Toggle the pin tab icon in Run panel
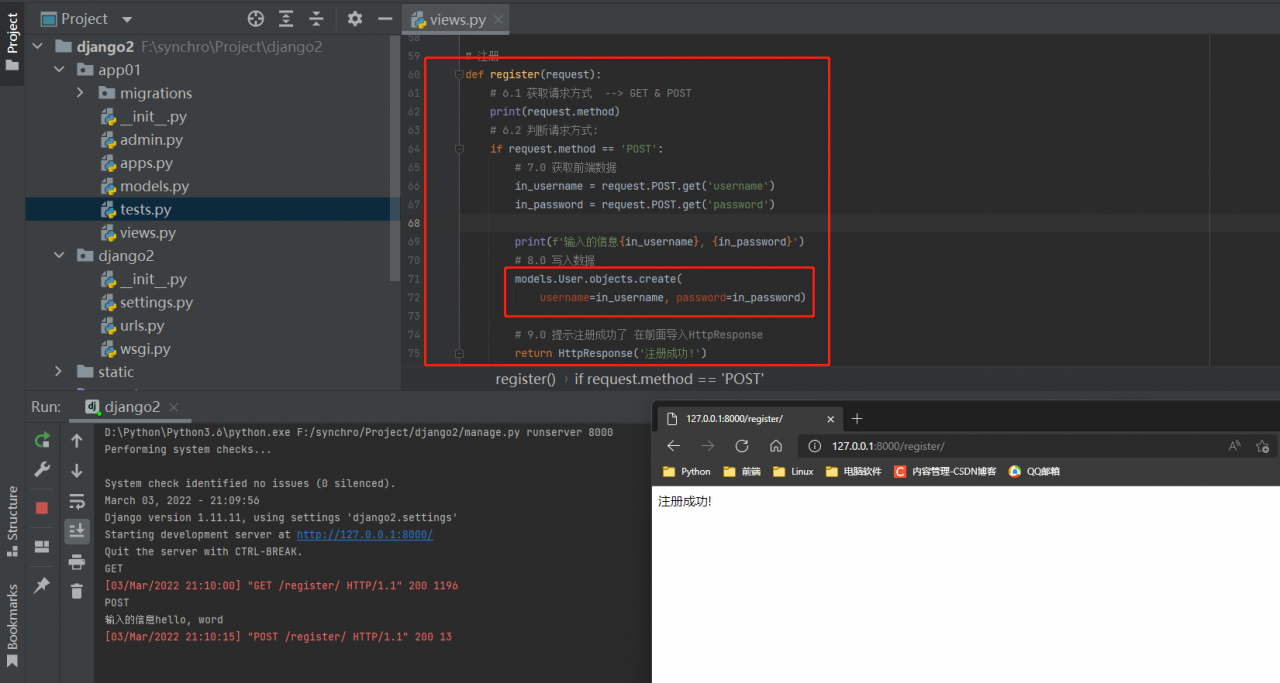 point(42,585)
